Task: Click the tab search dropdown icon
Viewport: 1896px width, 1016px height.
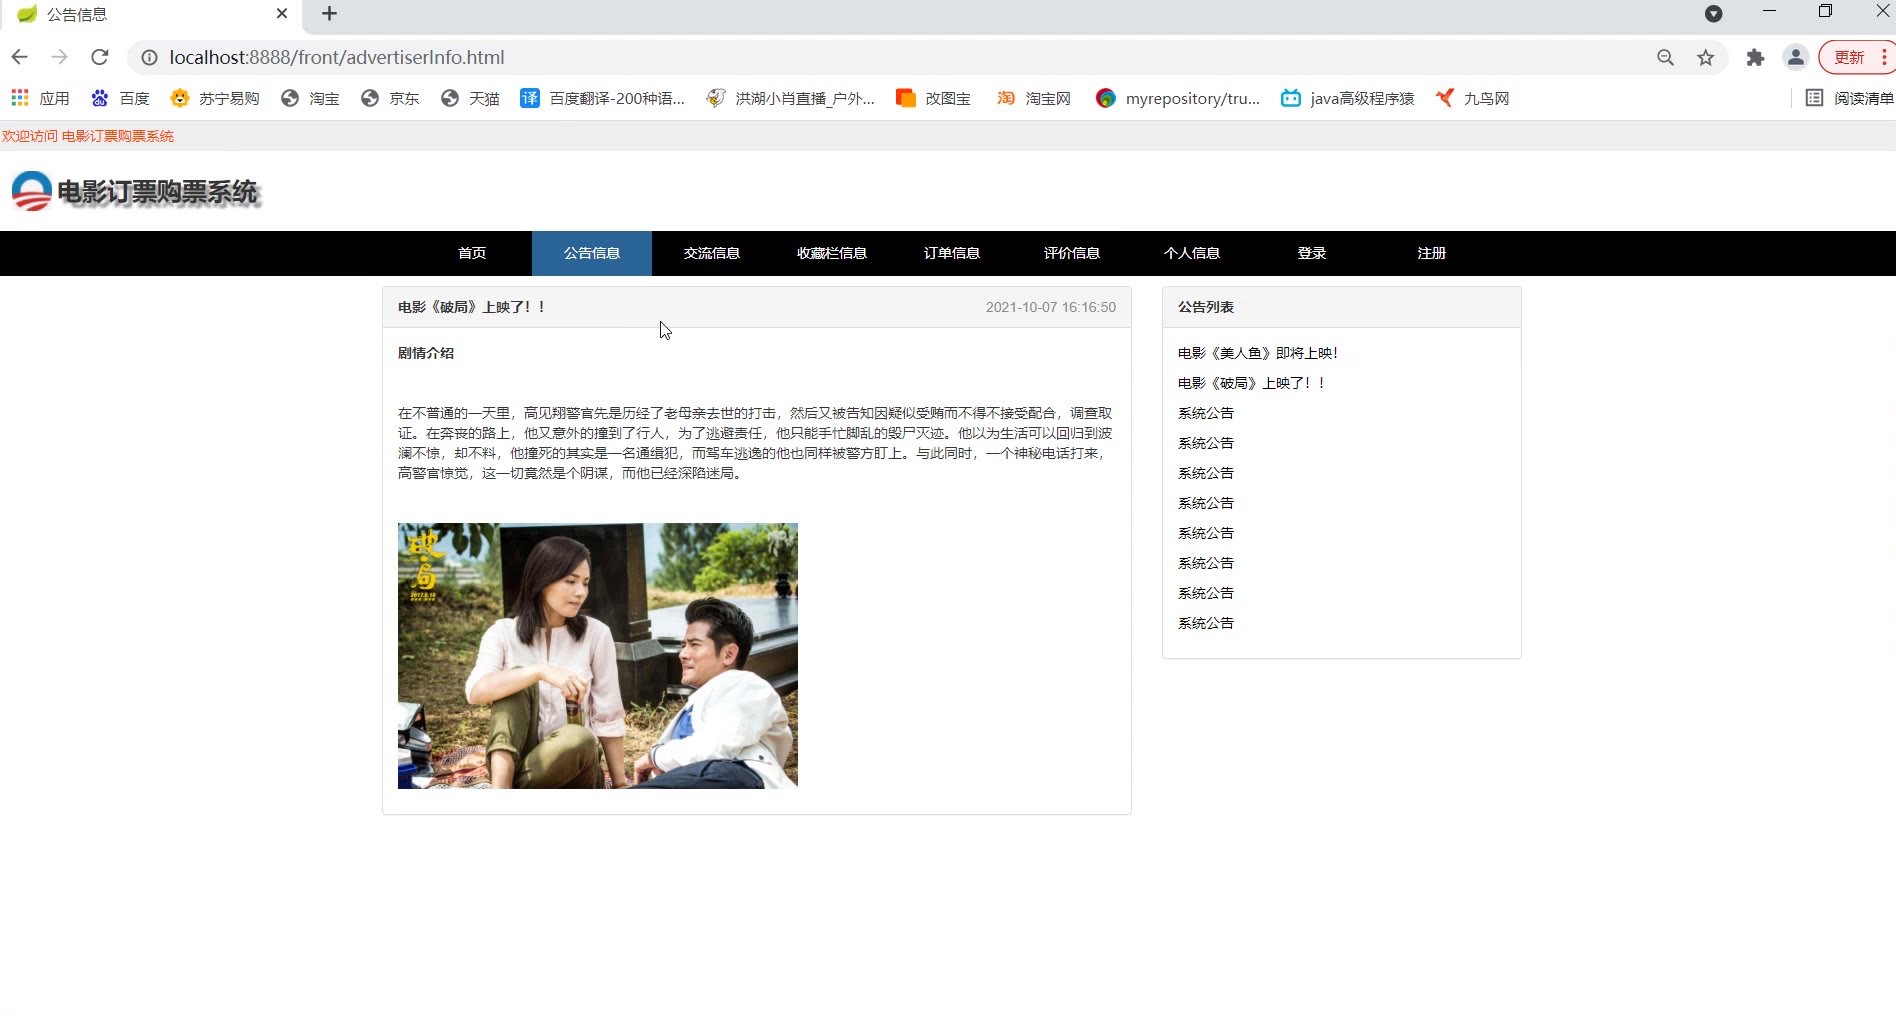Action: (1713, 14)
